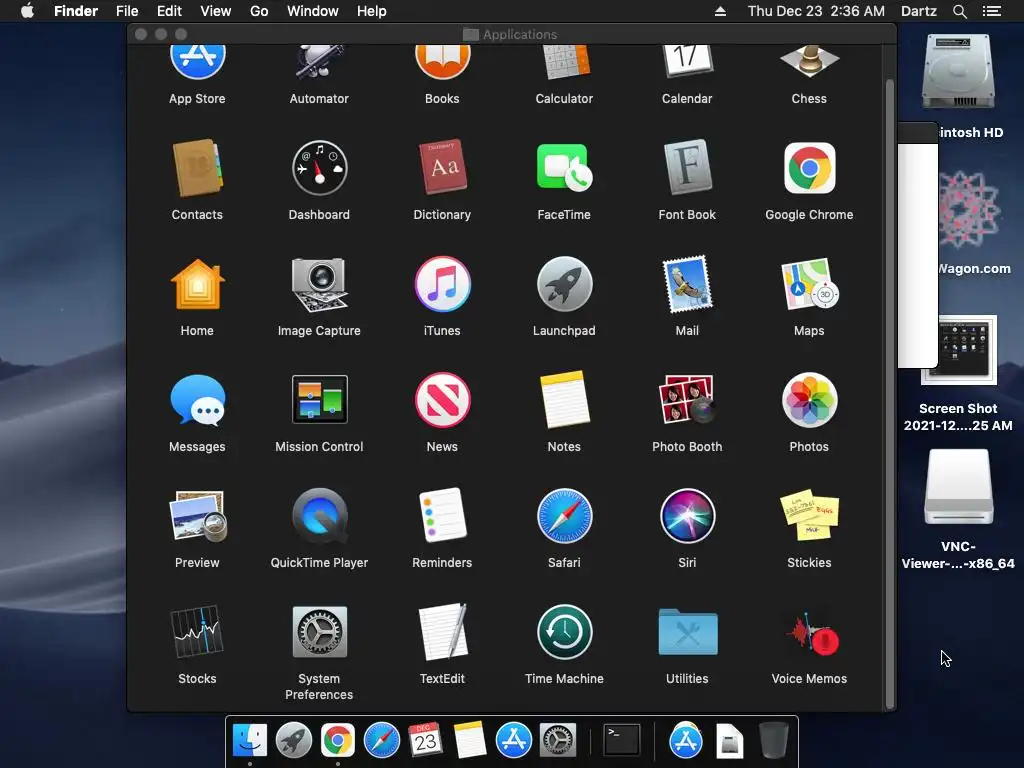1024x768 pixels.
Task: Click the Dartz user name in menu bar
Action: pyautogui.click(x=919, y=11)
